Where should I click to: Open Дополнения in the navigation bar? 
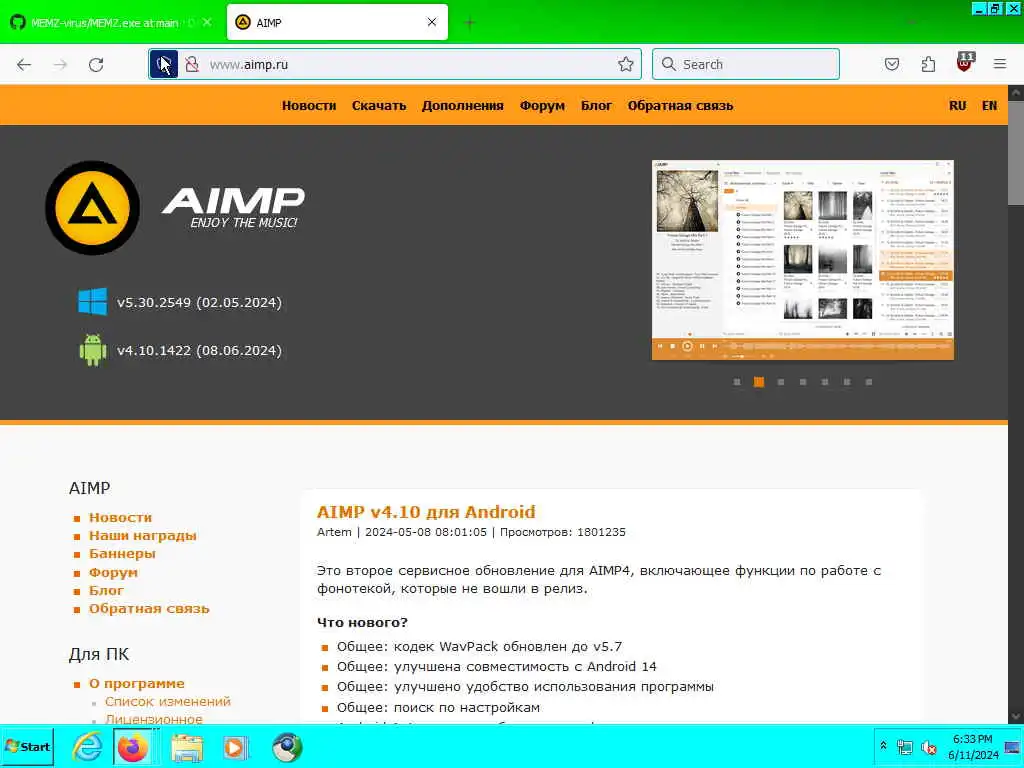pos(462,106)
